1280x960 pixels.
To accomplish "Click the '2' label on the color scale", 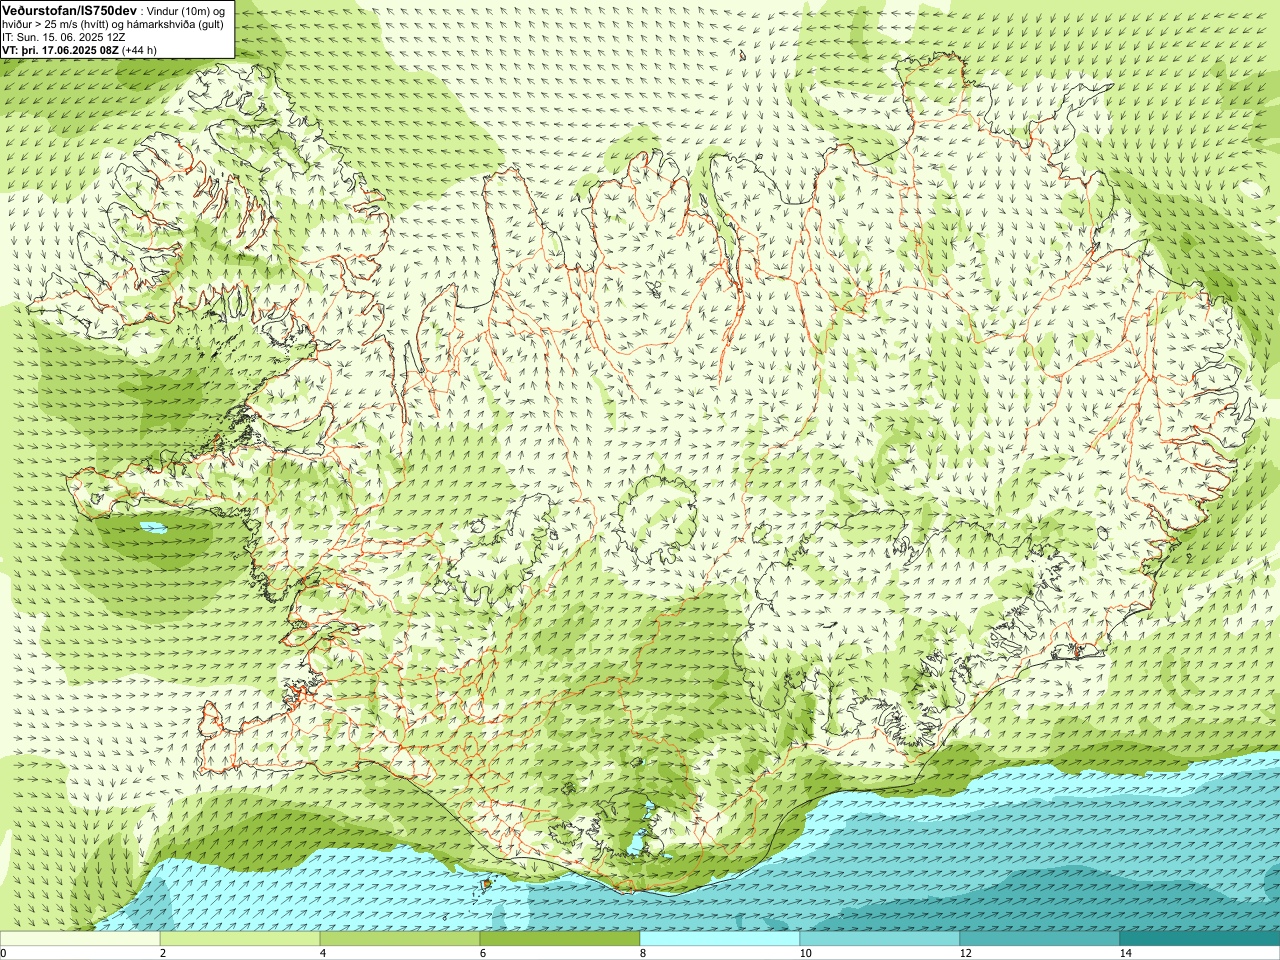I will point(163,953).
